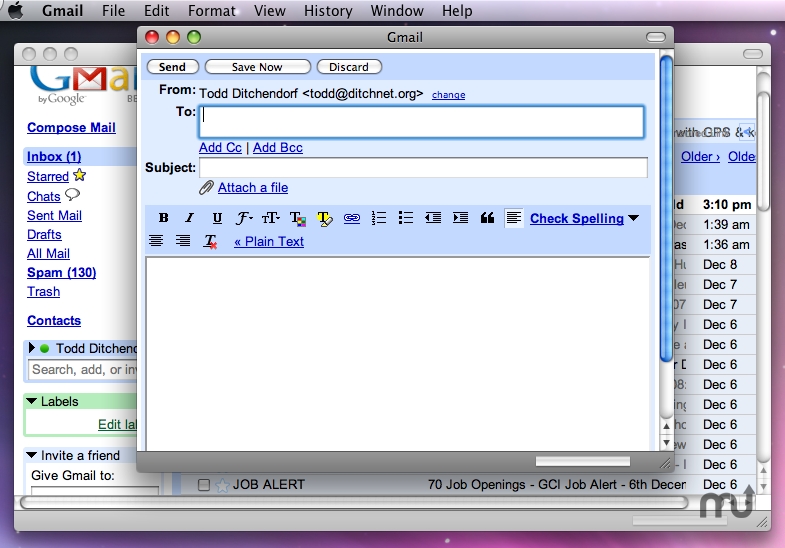Align text to the right
This screenshot has width=785, height=548.
point(183,241)
